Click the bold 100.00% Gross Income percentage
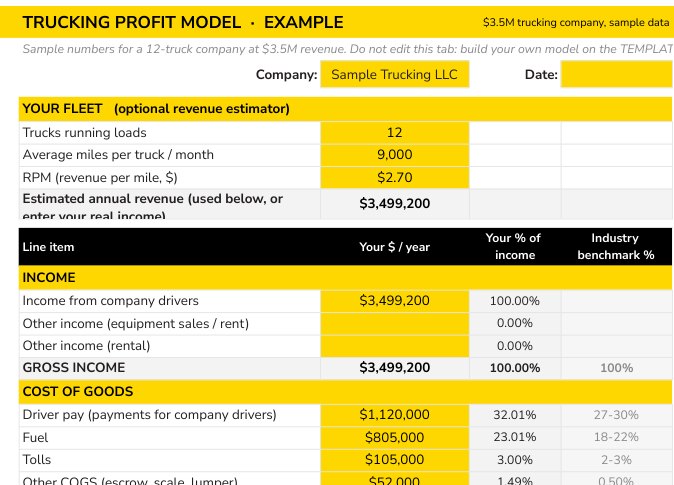This screenshot has width=674, height=485. 515,368
